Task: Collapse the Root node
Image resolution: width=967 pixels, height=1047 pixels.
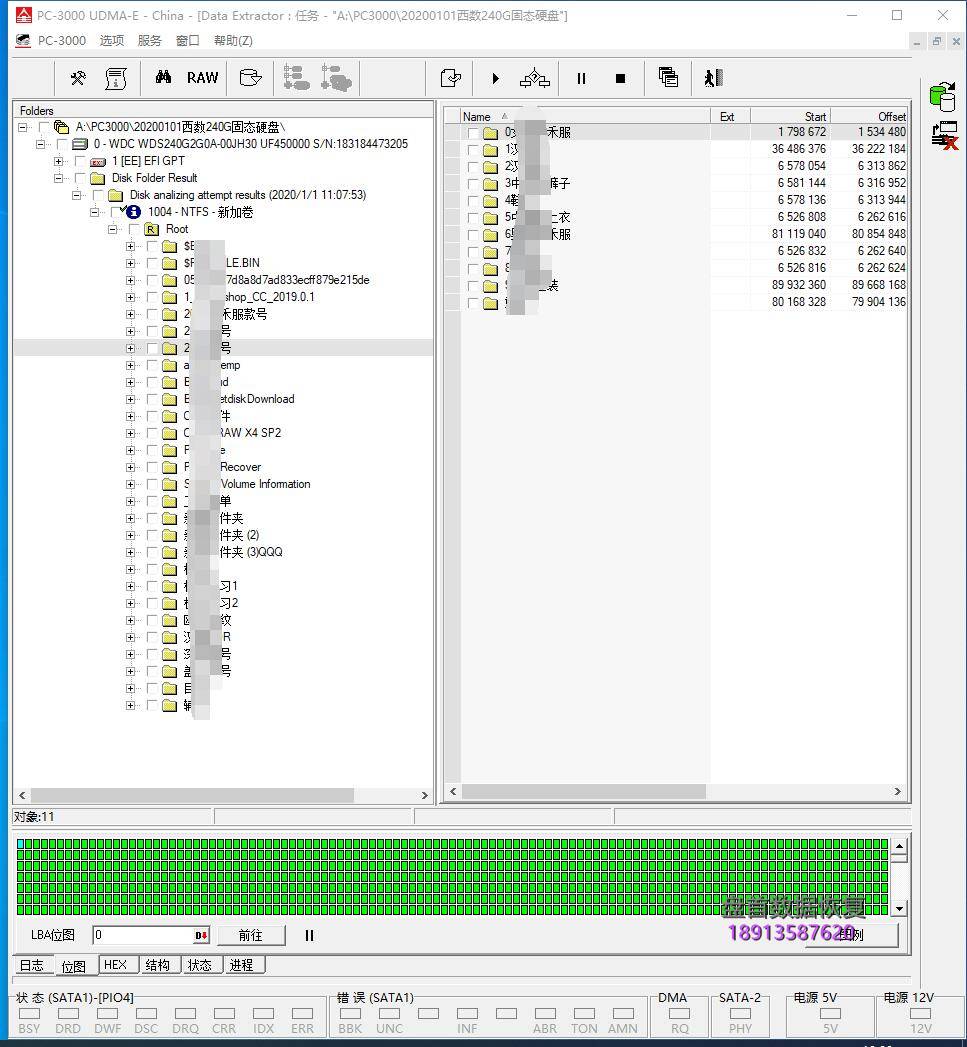Action: 113,230
